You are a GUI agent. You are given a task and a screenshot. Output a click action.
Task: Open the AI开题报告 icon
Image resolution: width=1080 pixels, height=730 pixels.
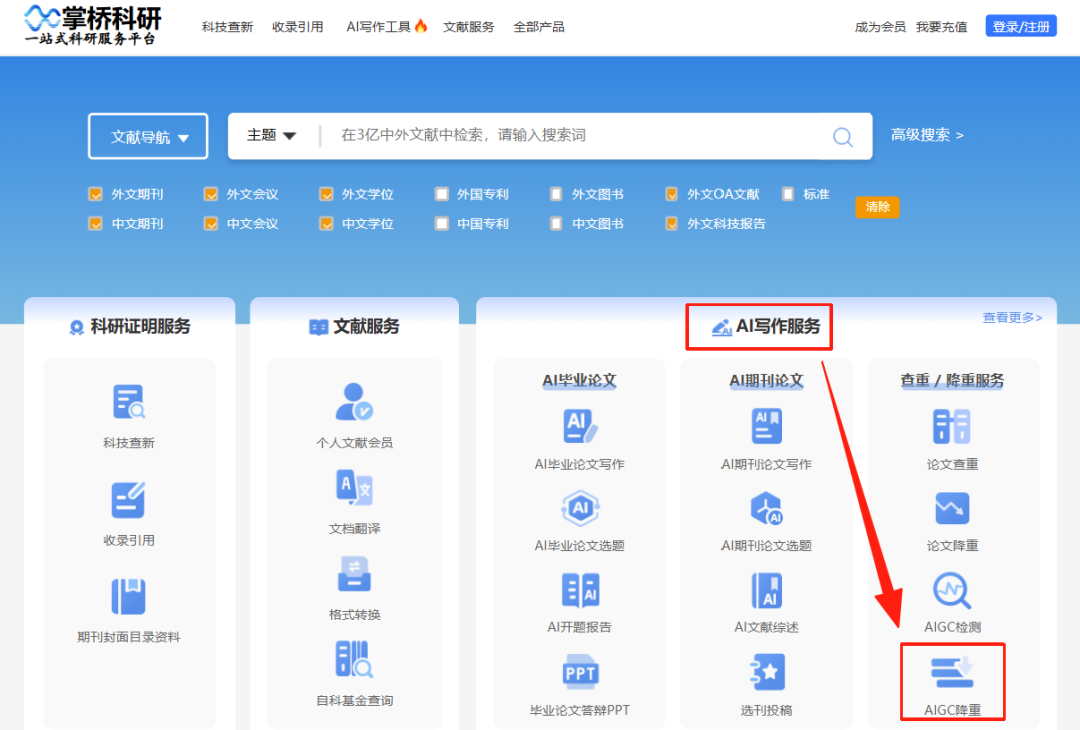click(580, 590)
